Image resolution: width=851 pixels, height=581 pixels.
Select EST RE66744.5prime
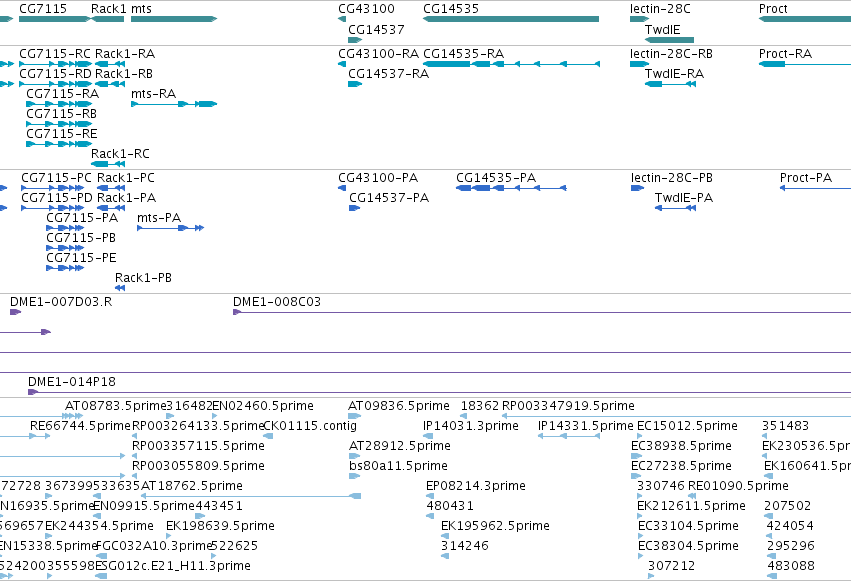(x=81, y=426)
